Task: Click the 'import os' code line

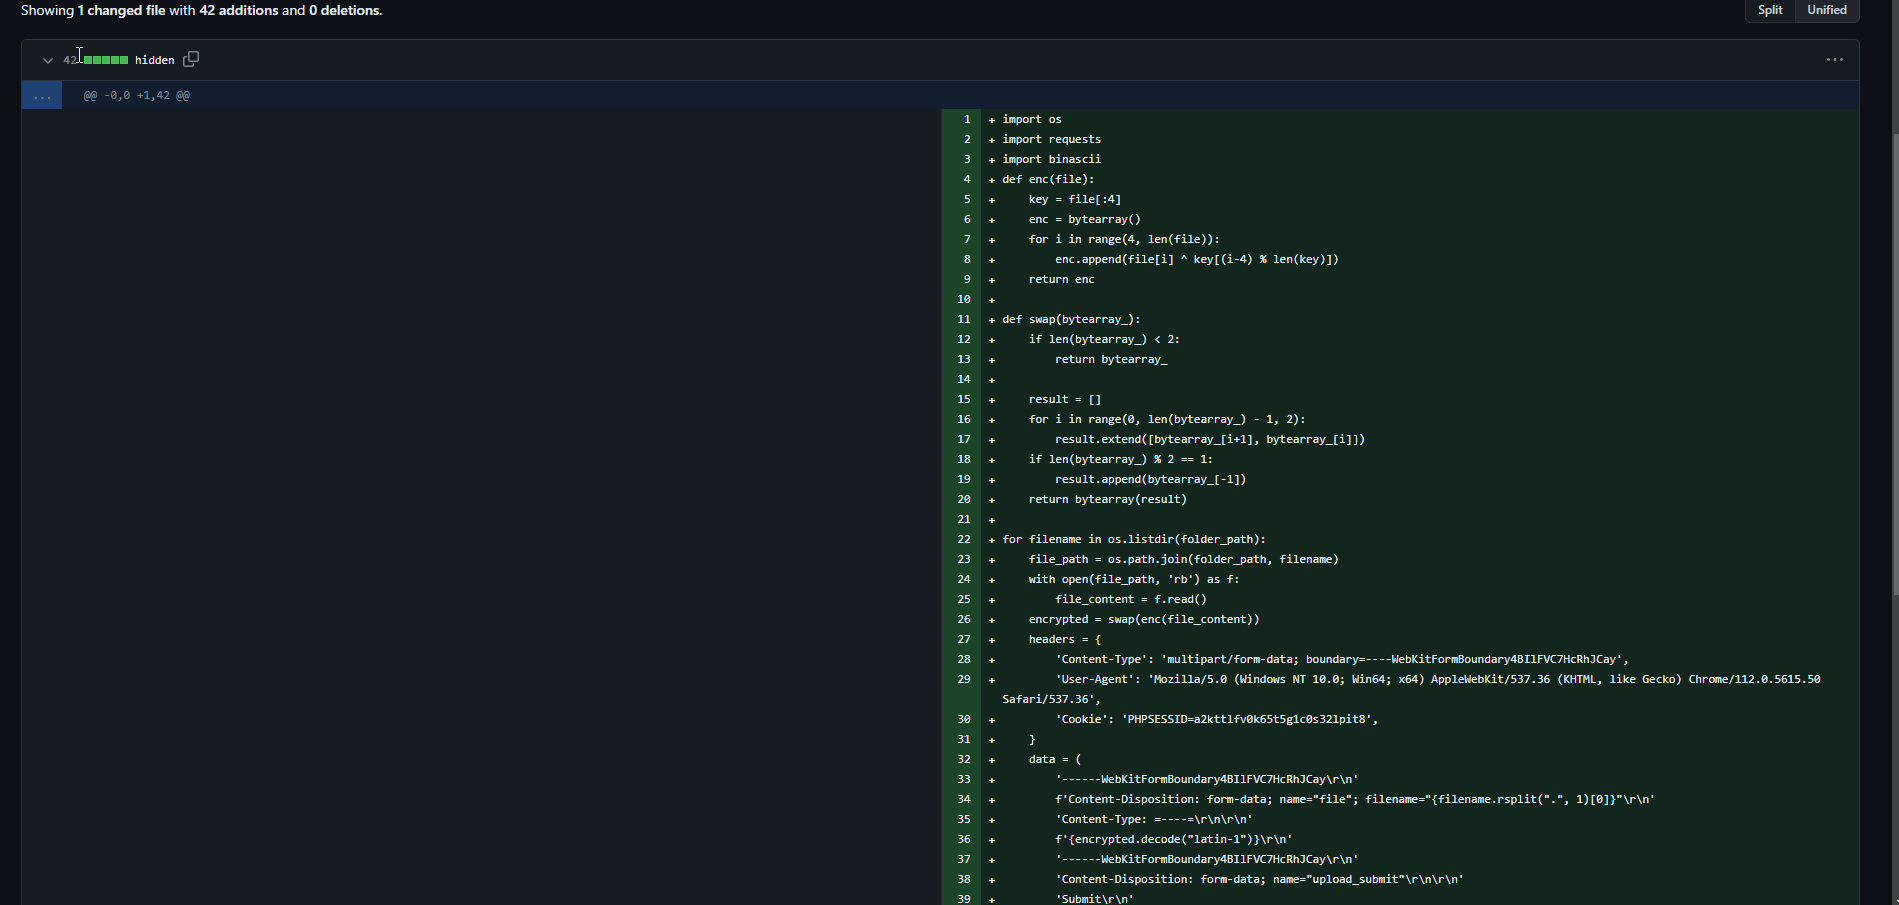Action: pos(1032,119)
